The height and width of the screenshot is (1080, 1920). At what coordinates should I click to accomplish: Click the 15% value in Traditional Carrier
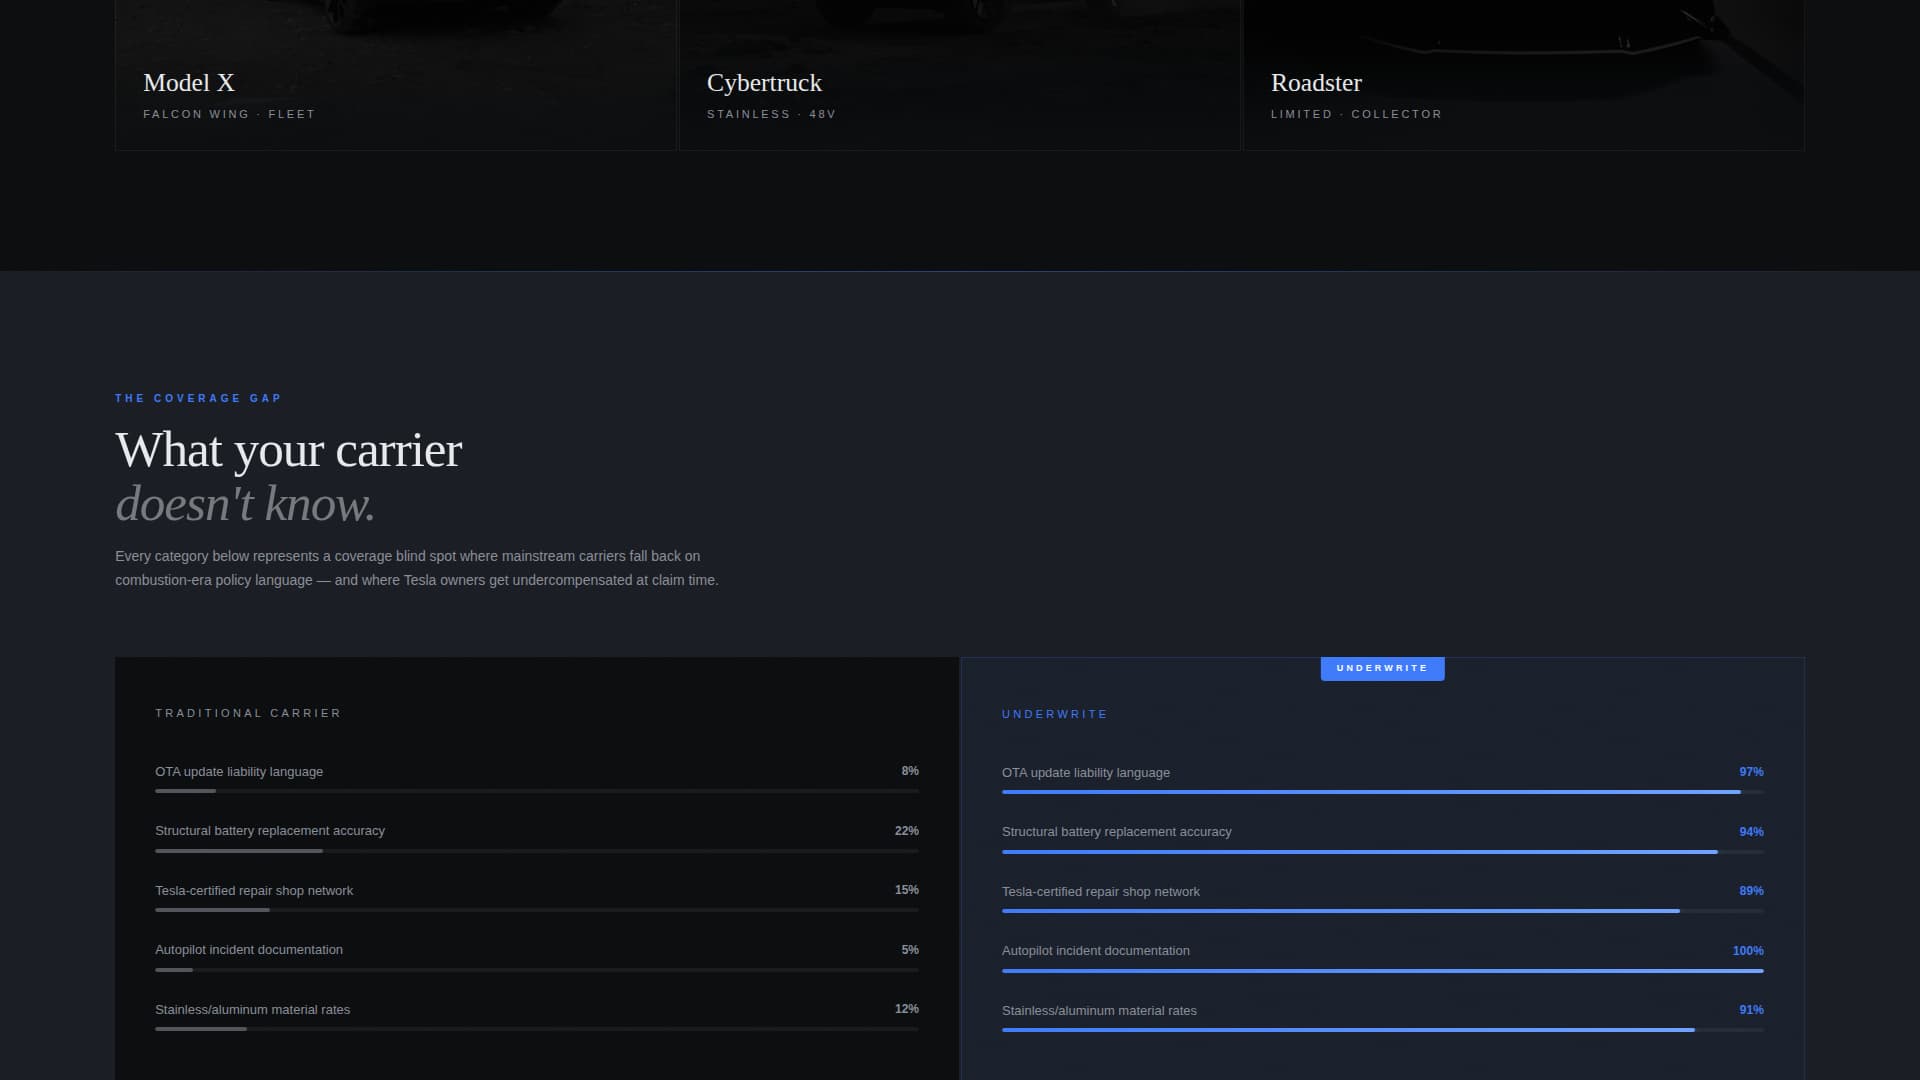tap(907, 890)
